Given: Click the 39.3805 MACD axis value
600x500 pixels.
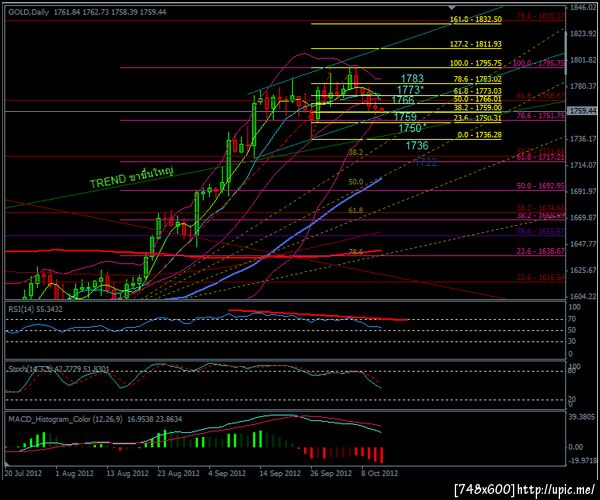Looking at the screenshot, I should point(582,417).
